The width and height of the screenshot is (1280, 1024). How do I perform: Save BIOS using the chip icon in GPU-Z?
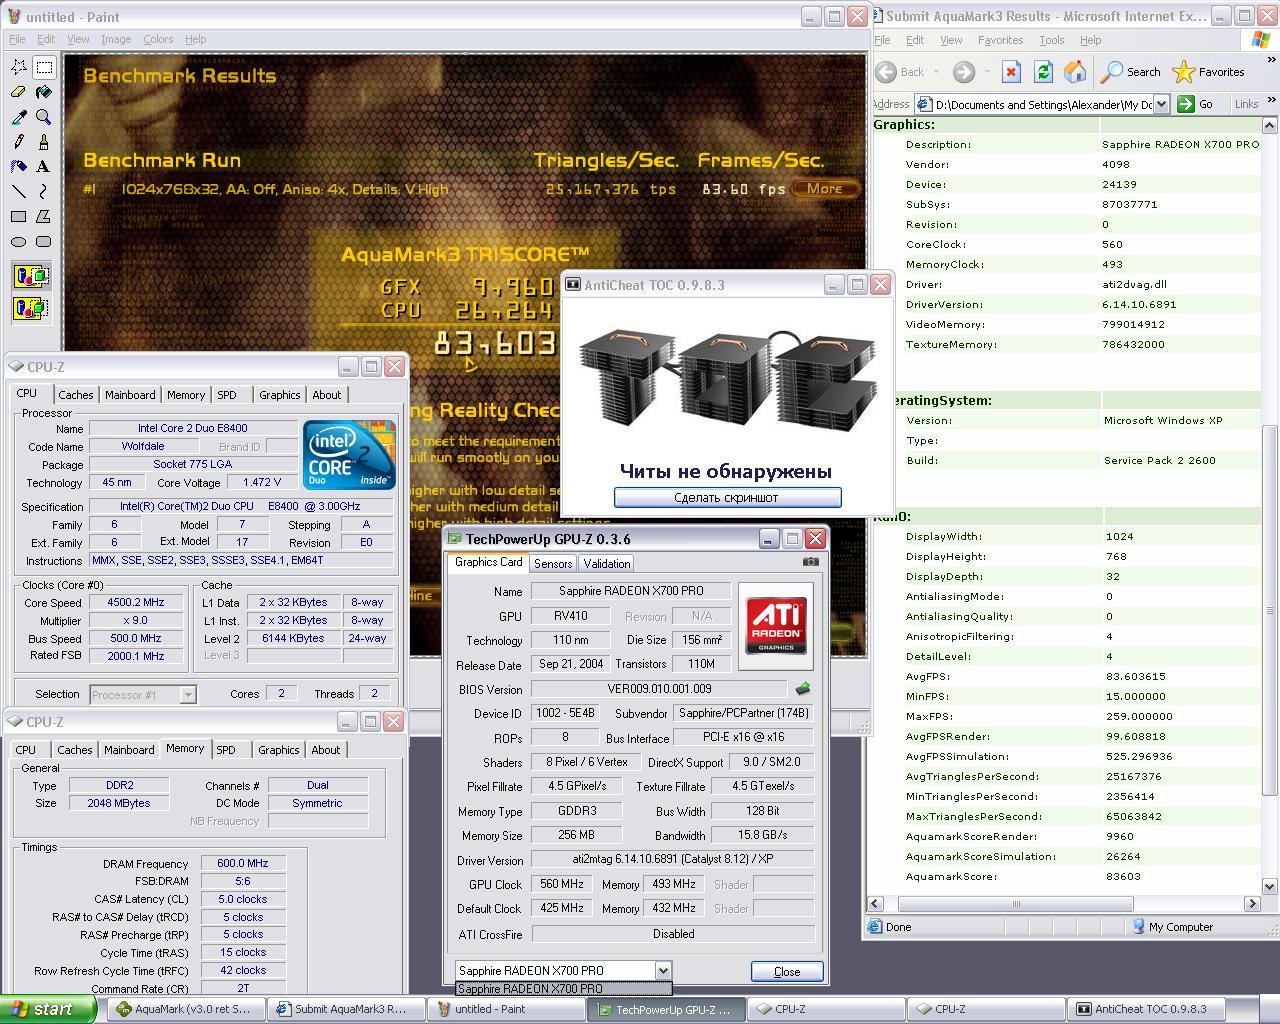pos(802,689)
